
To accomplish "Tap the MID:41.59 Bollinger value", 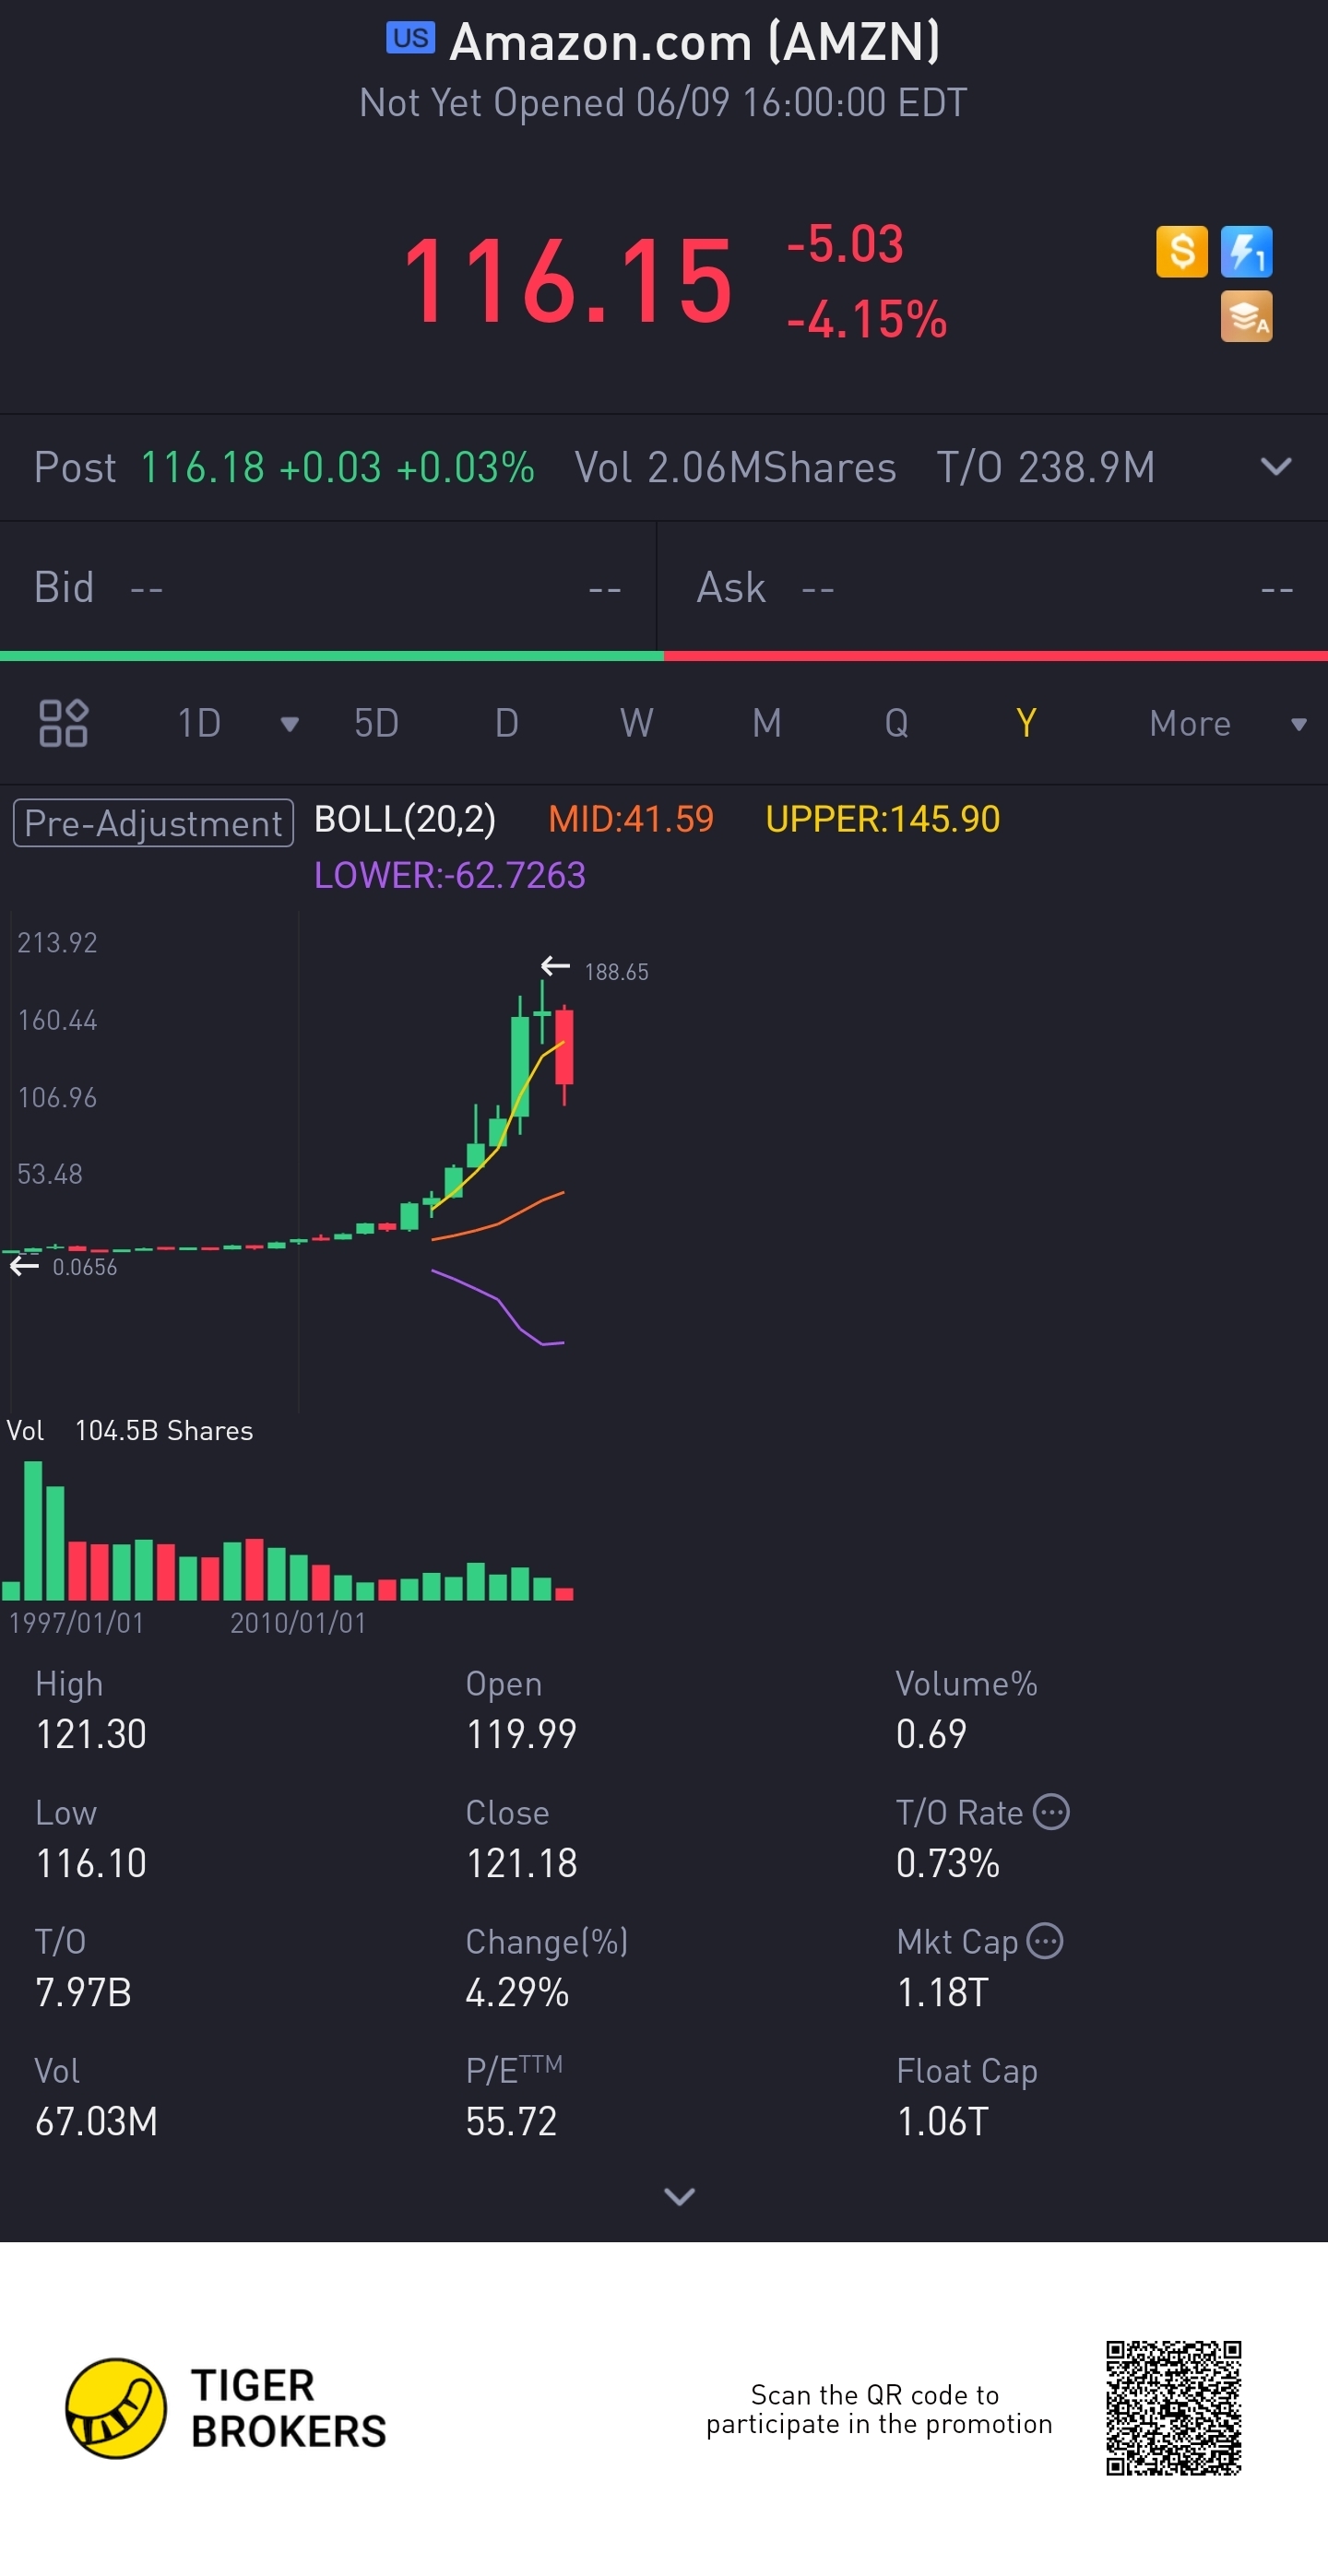I will [631, 819].
